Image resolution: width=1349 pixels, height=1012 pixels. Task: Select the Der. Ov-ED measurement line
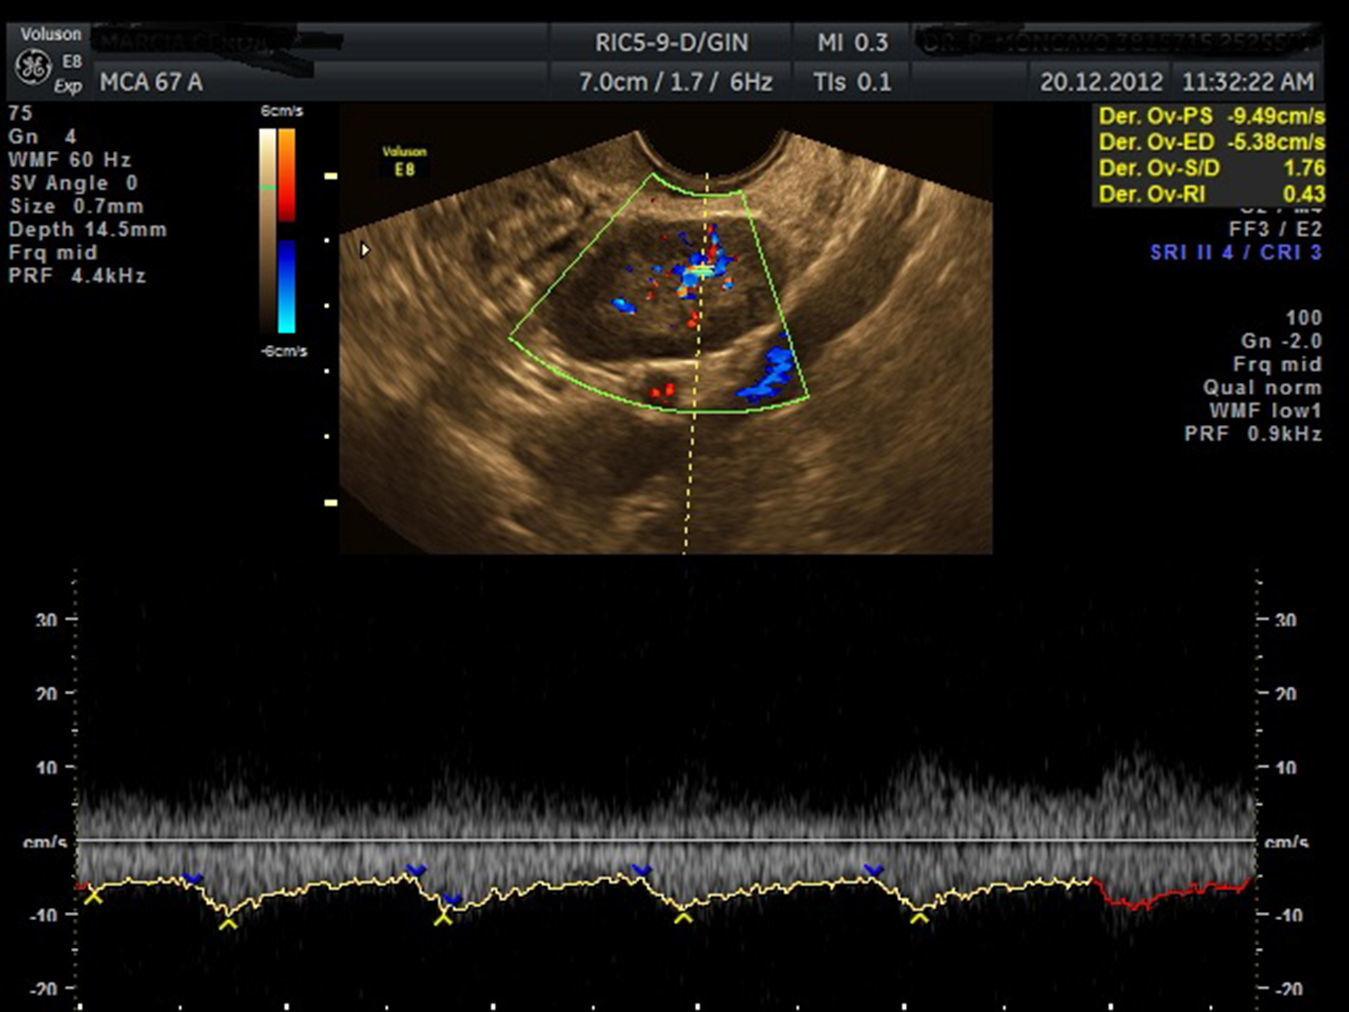(1210, 142)
